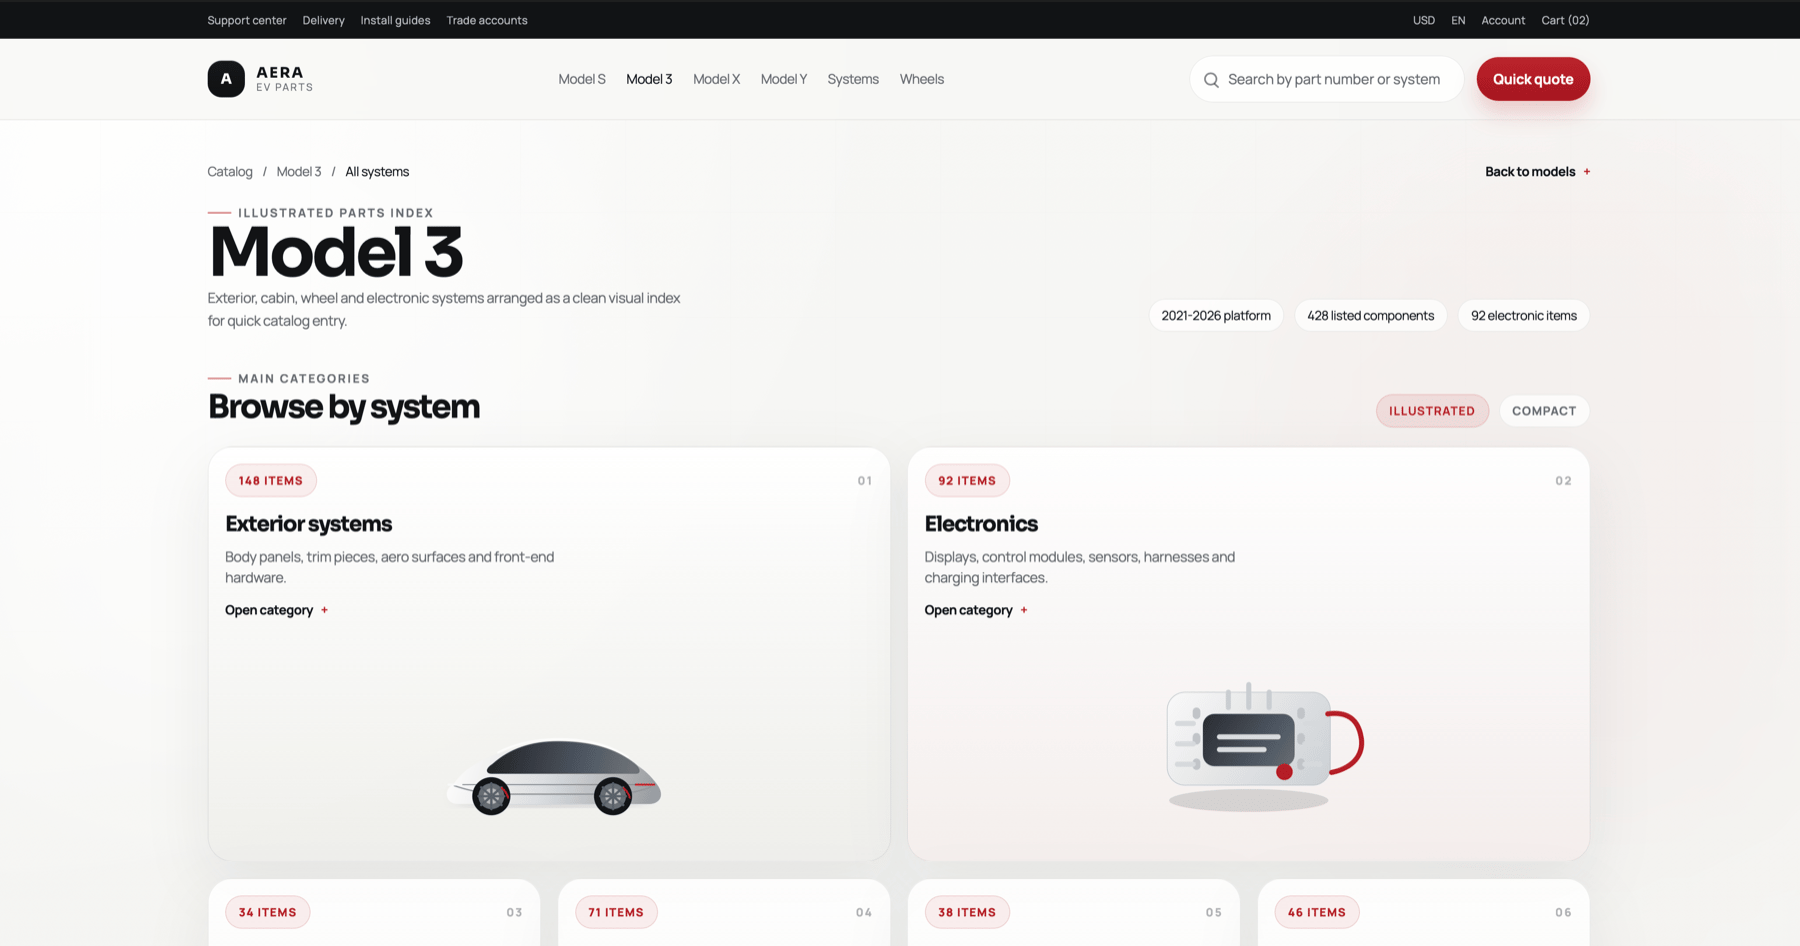Click the 38 ITEMS badge

tap(967, 912)
